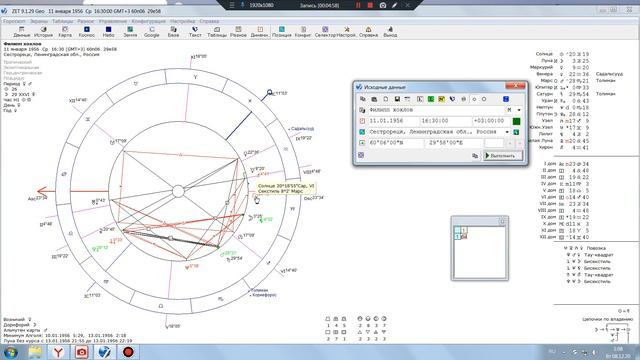The height and width of the screenshot is (360, 640).
Task: Edit the name field Филипп Хохлов
Action: 437,110
